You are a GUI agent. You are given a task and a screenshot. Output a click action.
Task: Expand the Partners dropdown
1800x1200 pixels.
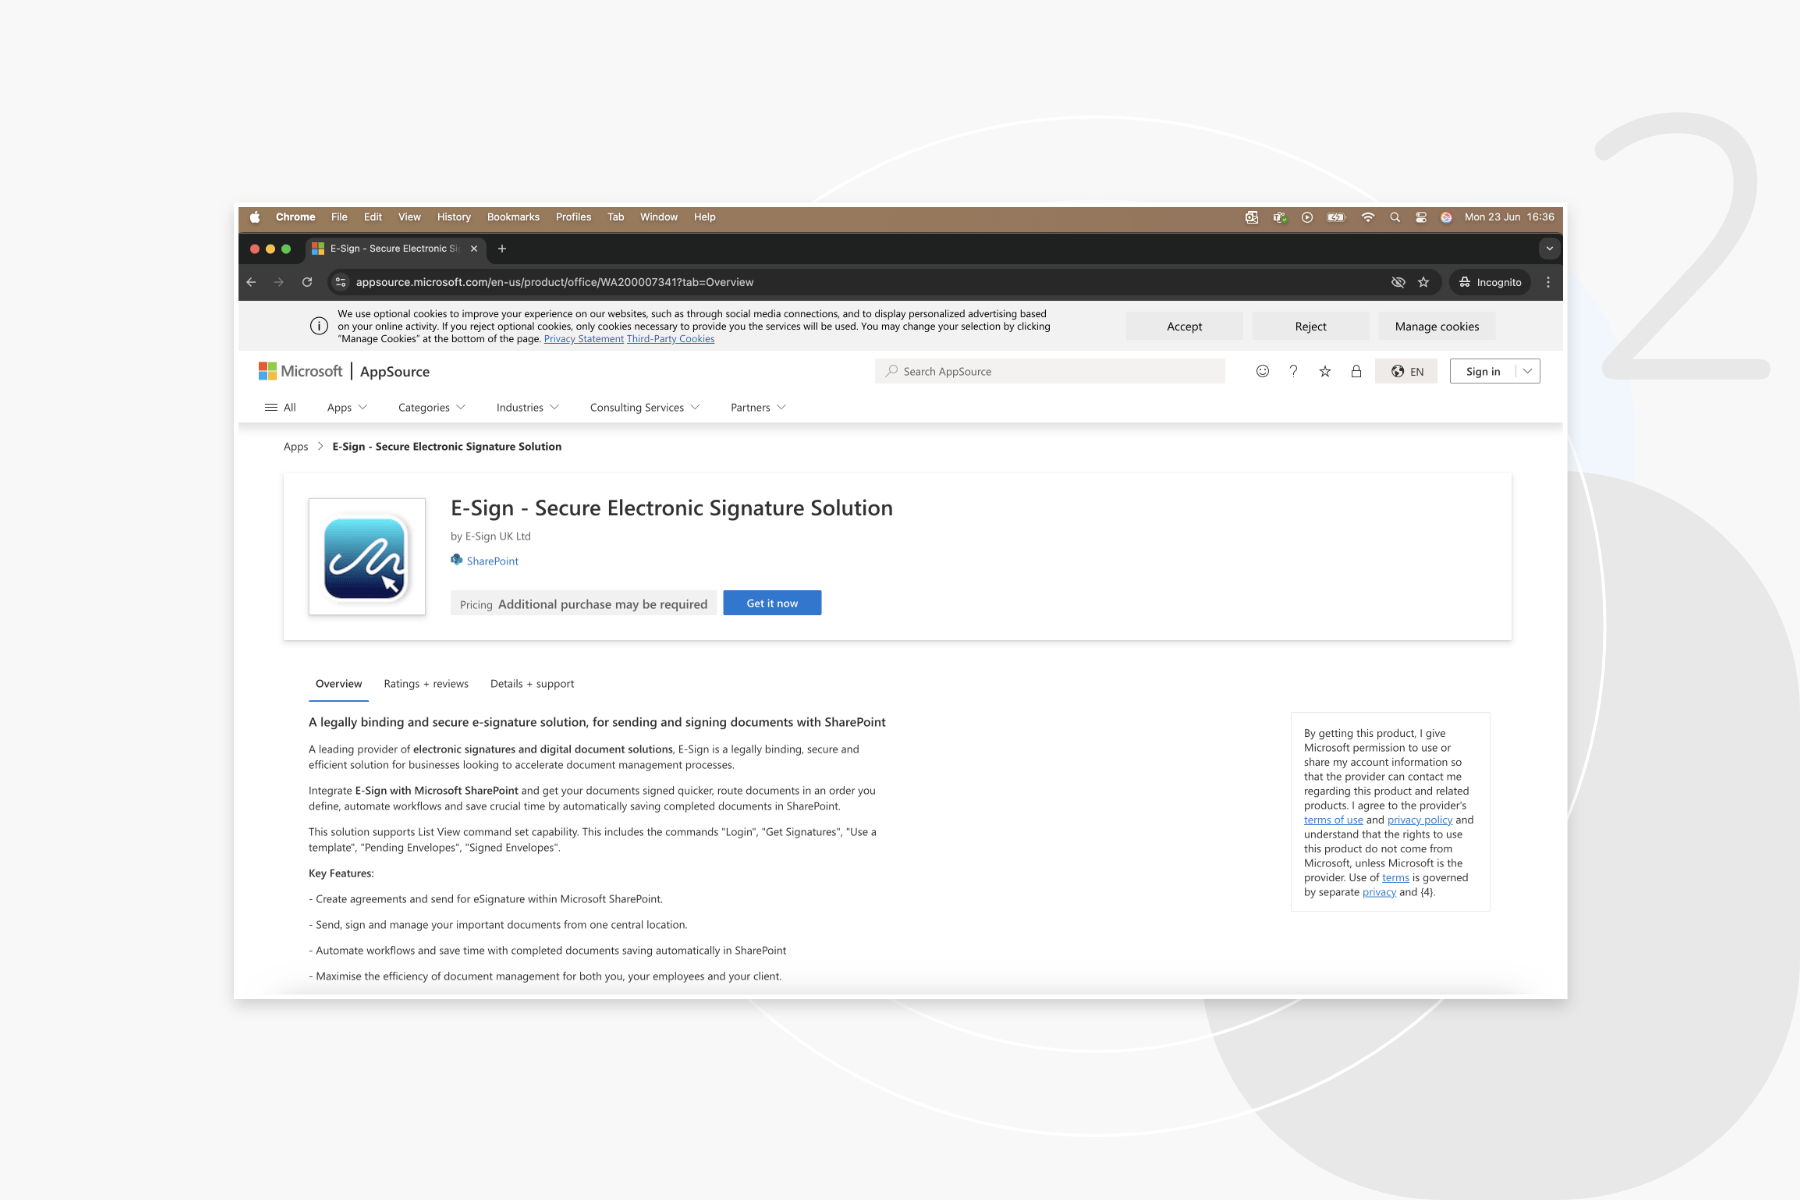pyautogui.click(x=758, y=408)
